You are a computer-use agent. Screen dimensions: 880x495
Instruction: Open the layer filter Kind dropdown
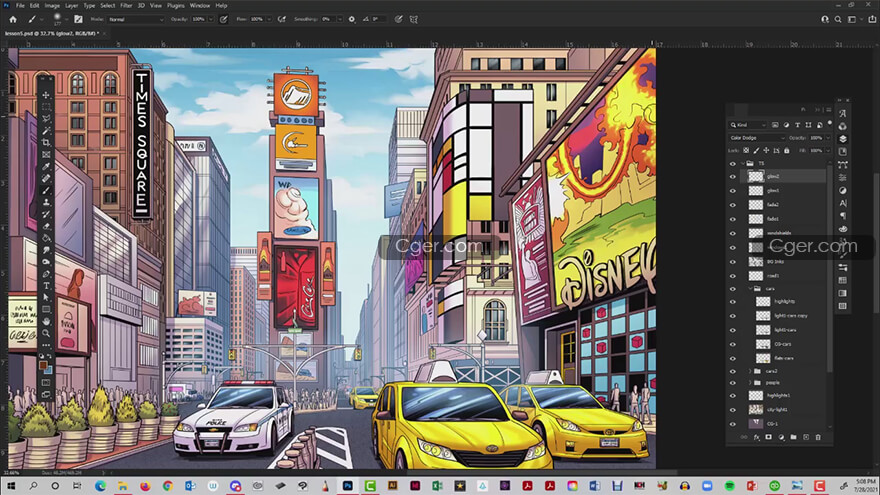coord(748,125)
